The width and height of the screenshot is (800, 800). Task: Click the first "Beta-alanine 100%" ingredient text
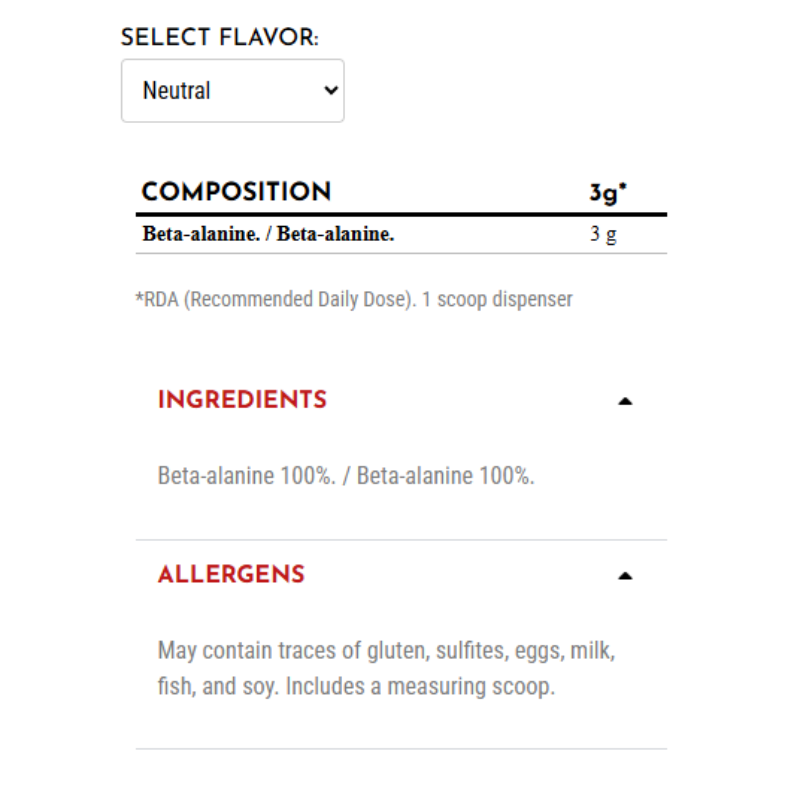click(x=245, y=475)
